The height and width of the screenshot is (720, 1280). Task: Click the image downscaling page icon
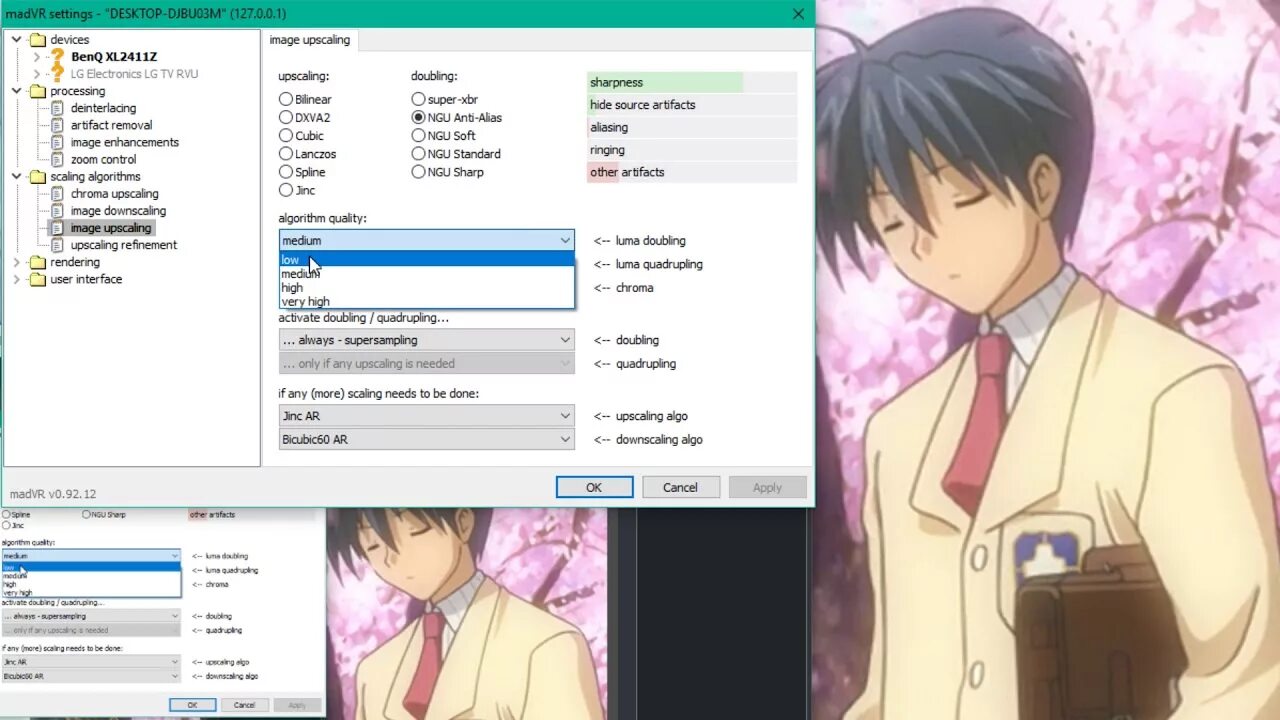tap(58, 211)
